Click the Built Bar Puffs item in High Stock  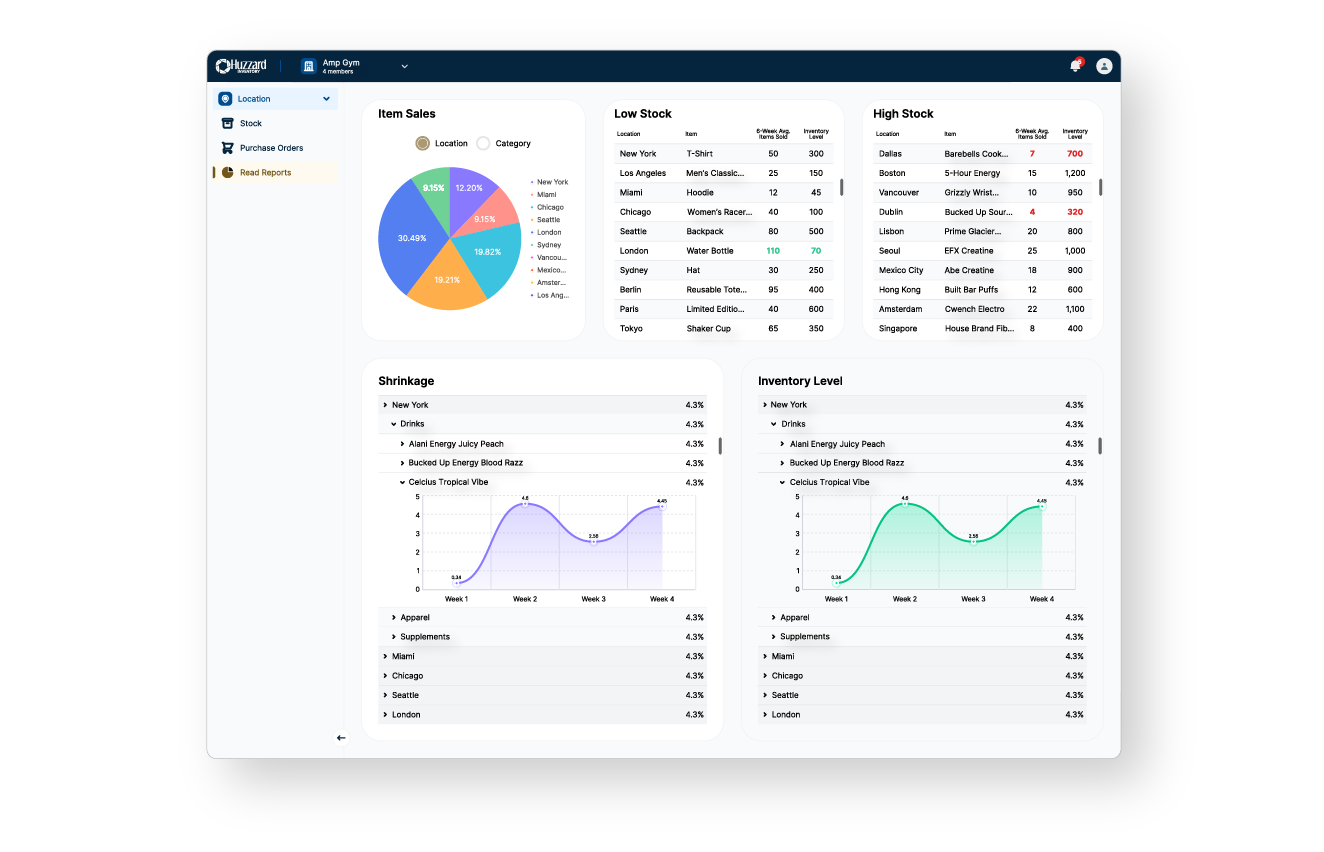[x=972, y=290]
